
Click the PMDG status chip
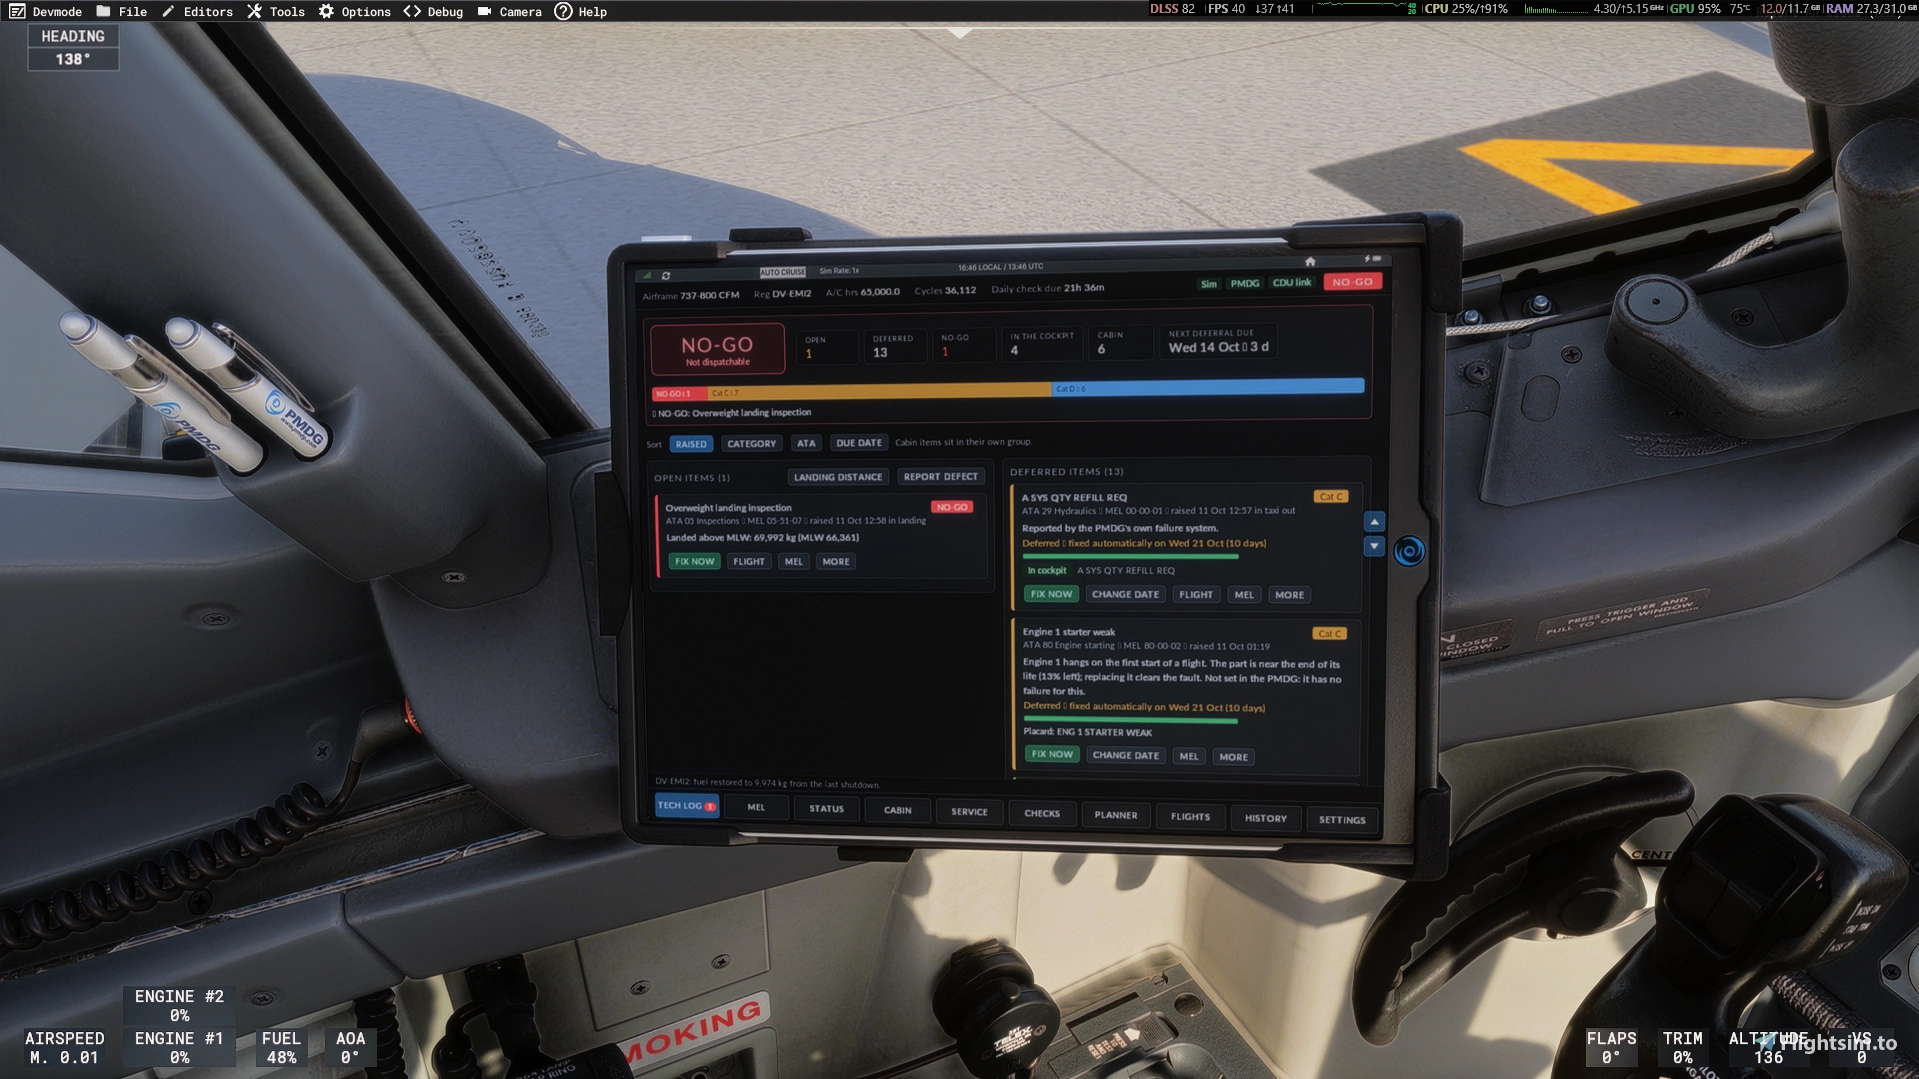point(1245,283)
